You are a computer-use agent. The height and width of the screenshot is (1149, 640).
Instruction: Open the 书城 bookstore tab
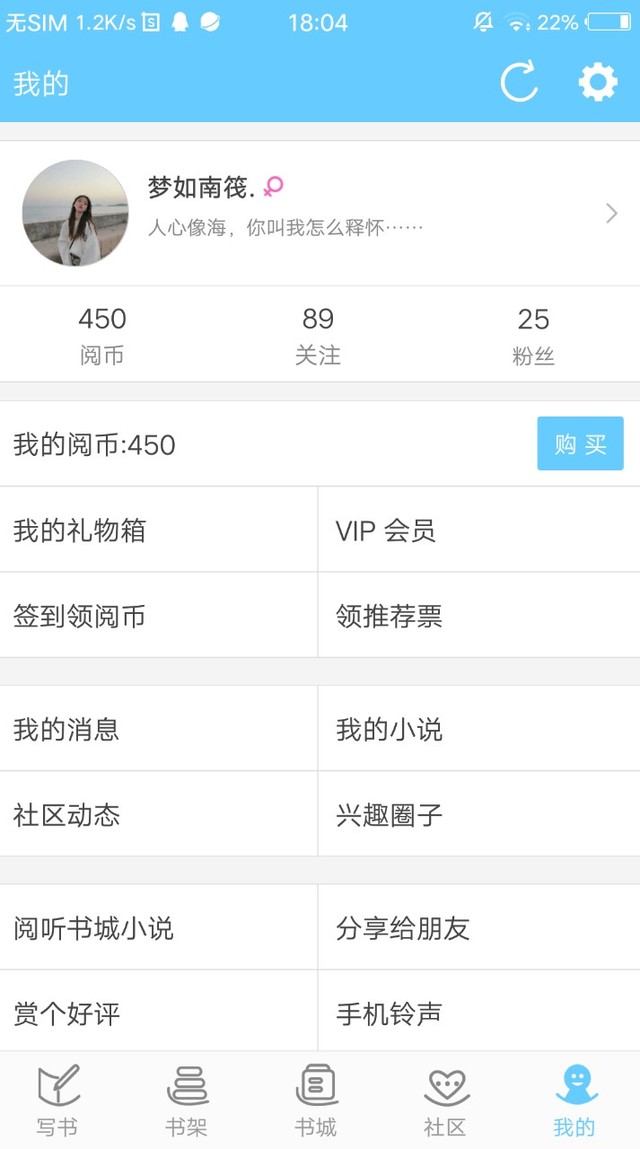coord(316,1100)
